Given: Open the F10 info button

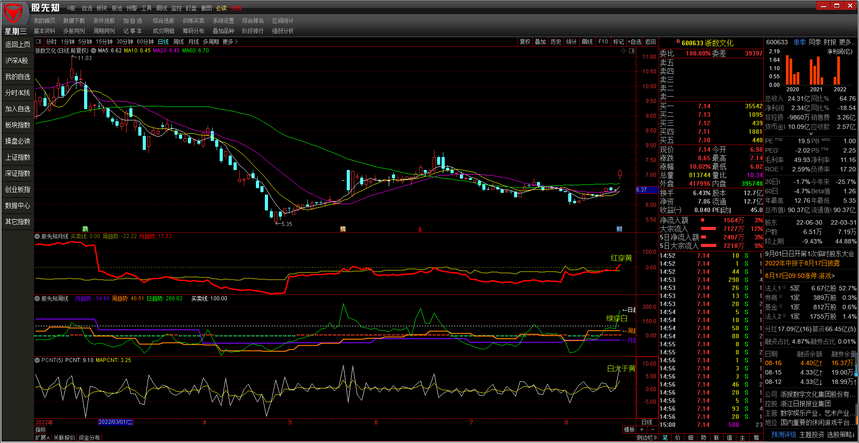Looking at the screenshot, I should [603, 42].
